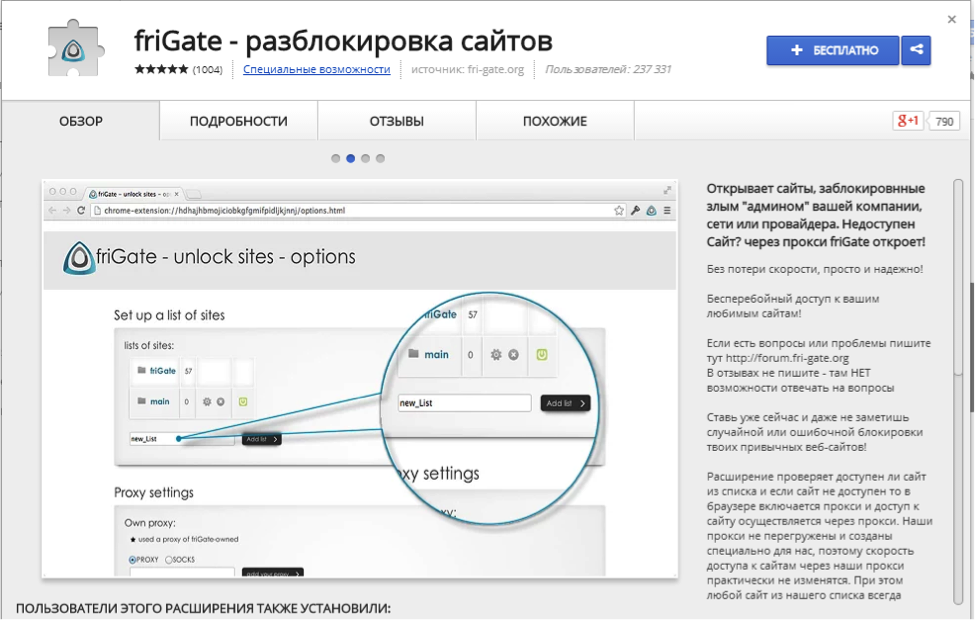
Task: Click the magnified remove list icon
Action: pos(514,354)
